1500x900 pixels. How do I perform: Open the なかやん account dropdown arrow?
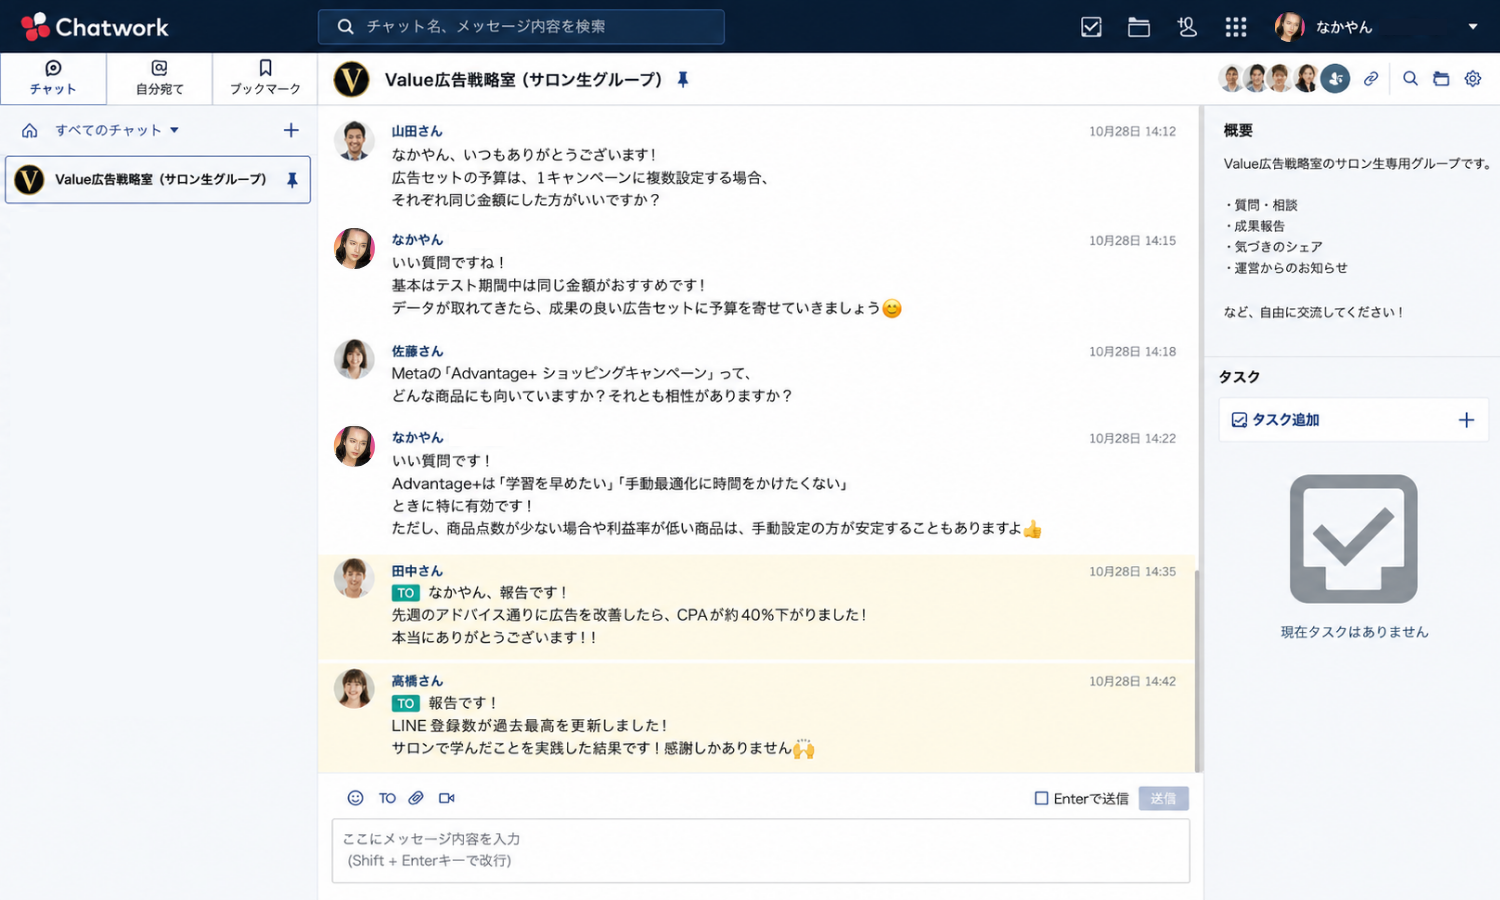pos(1473,27)
